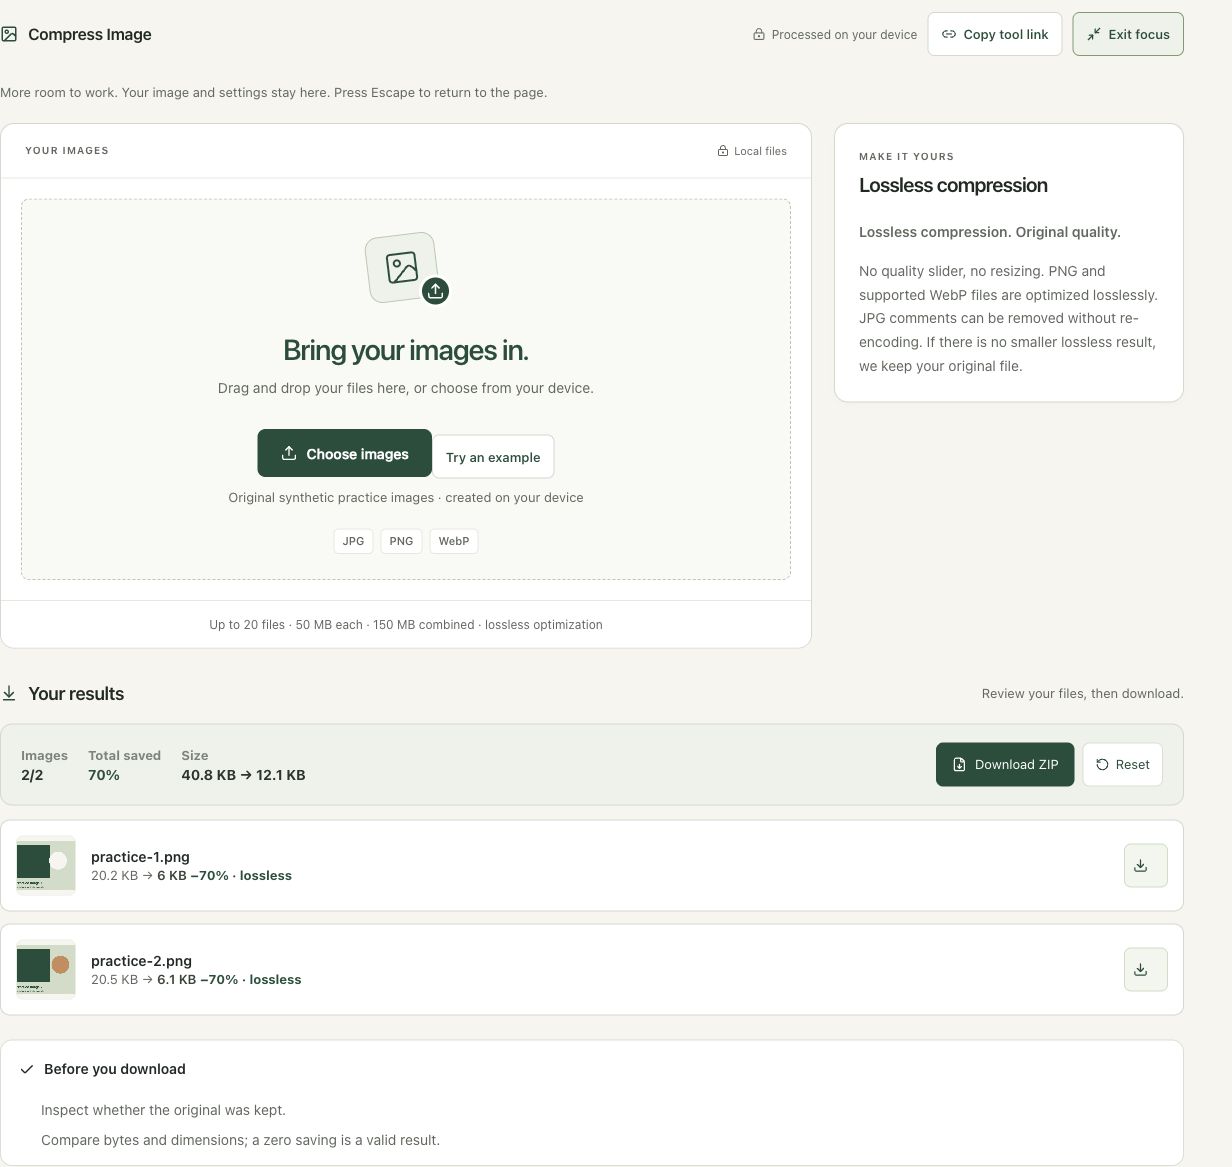Click the Inspect whether the original was kept line
The image size is (1232, 1167).
pos(163,1110)
